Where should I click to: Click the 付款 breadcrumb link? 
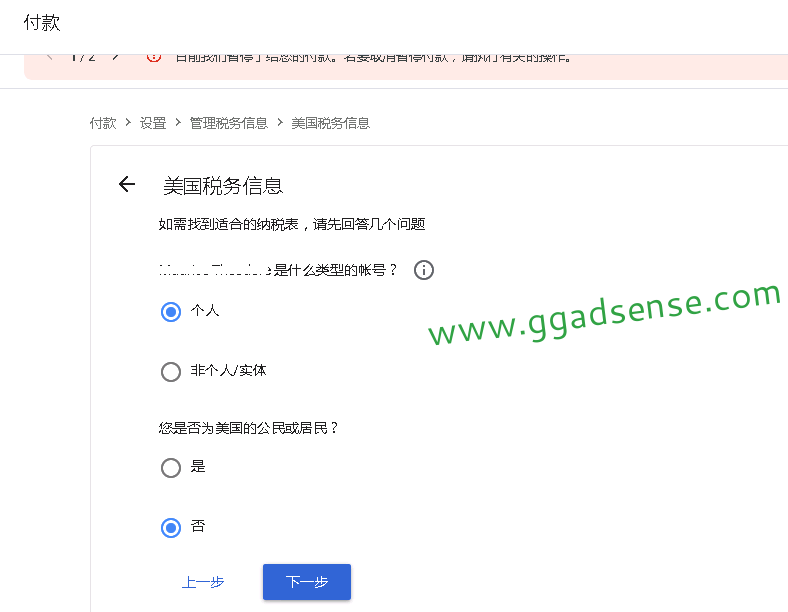click(103, 123)
